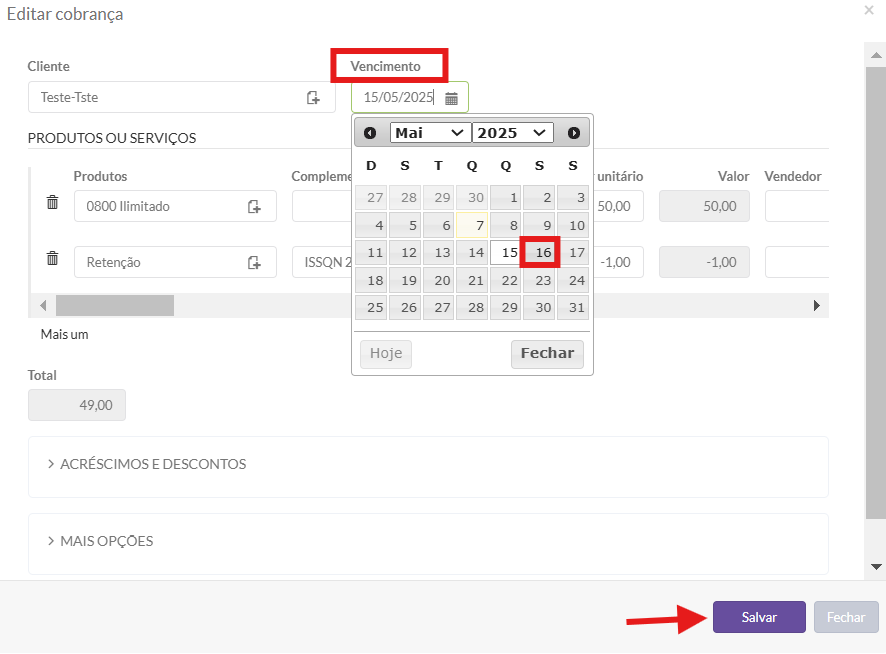Pick day 23 in the calendar

(x=540, y=280)
